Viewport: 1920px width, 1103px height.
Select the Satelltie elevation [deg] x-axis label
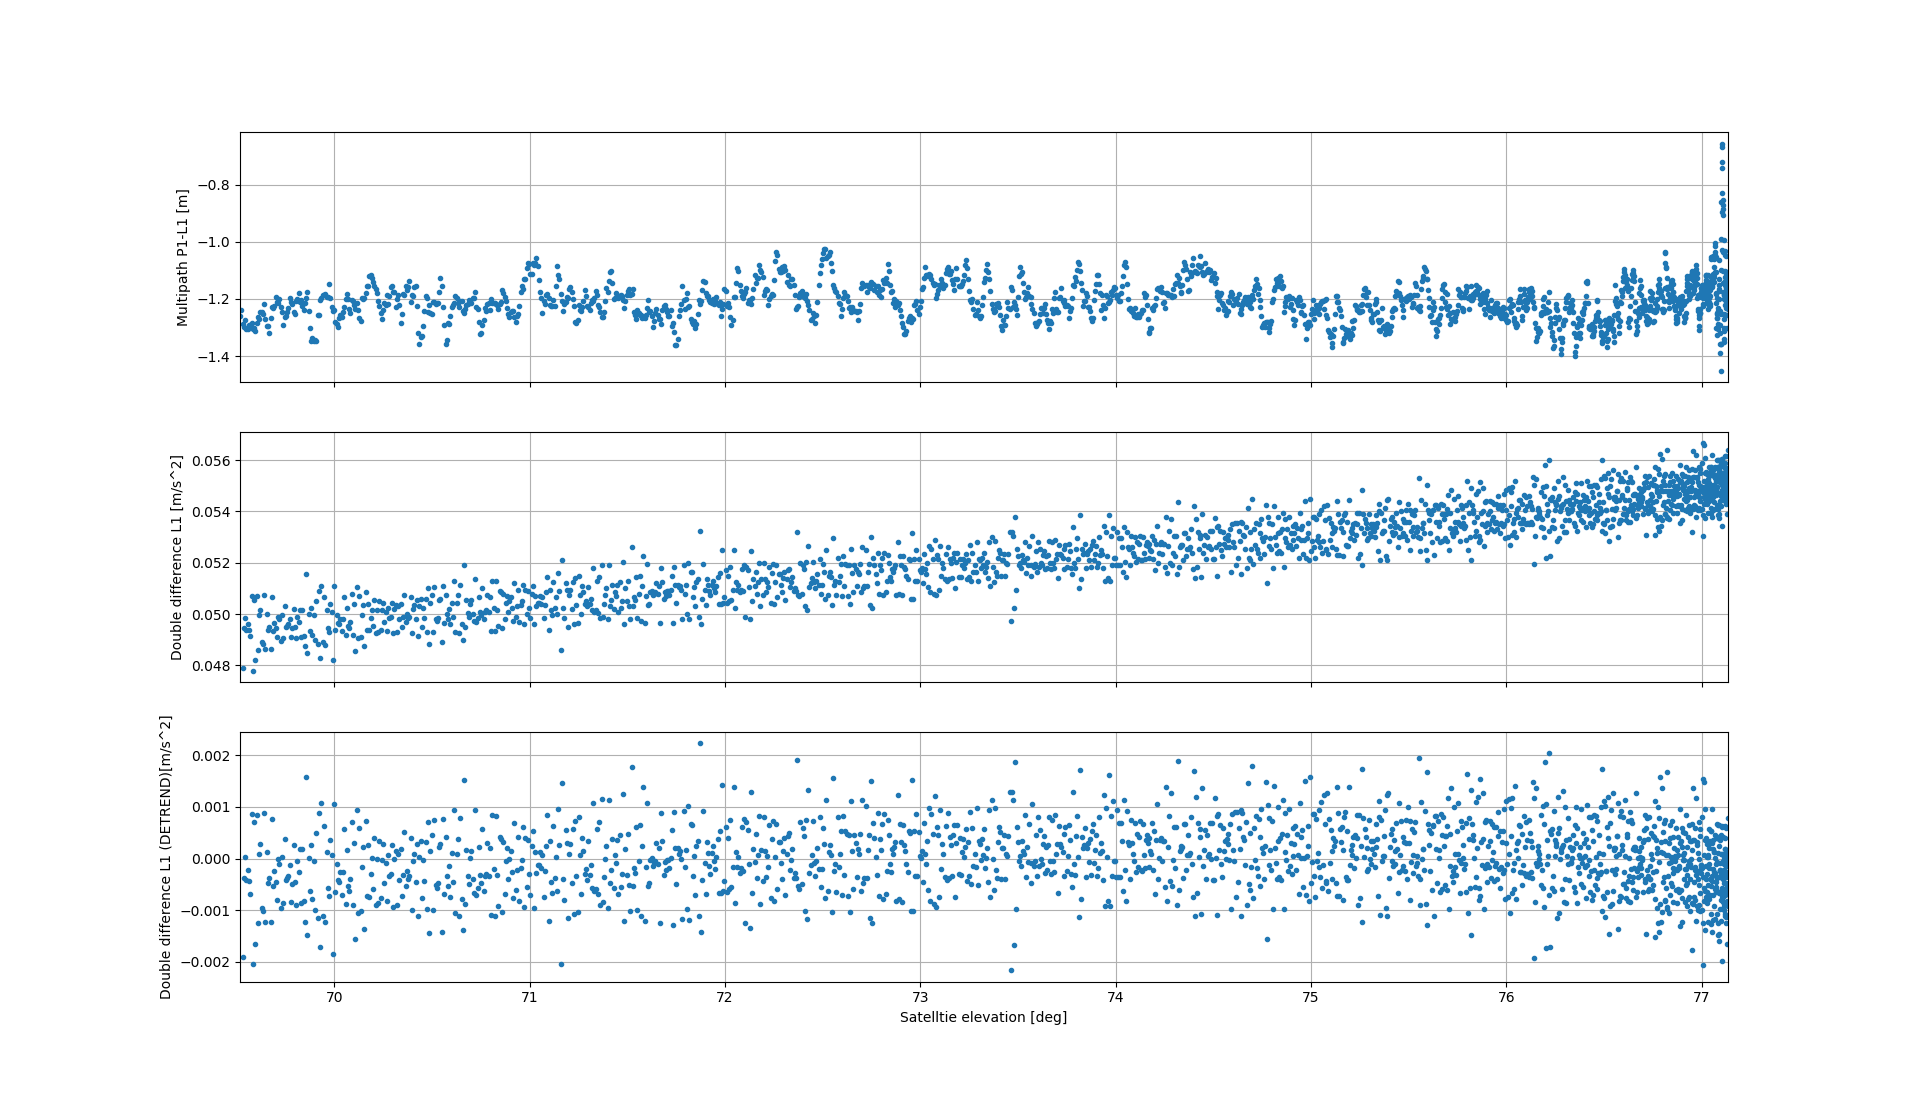pyautogui.click(x=983, y=1018)
